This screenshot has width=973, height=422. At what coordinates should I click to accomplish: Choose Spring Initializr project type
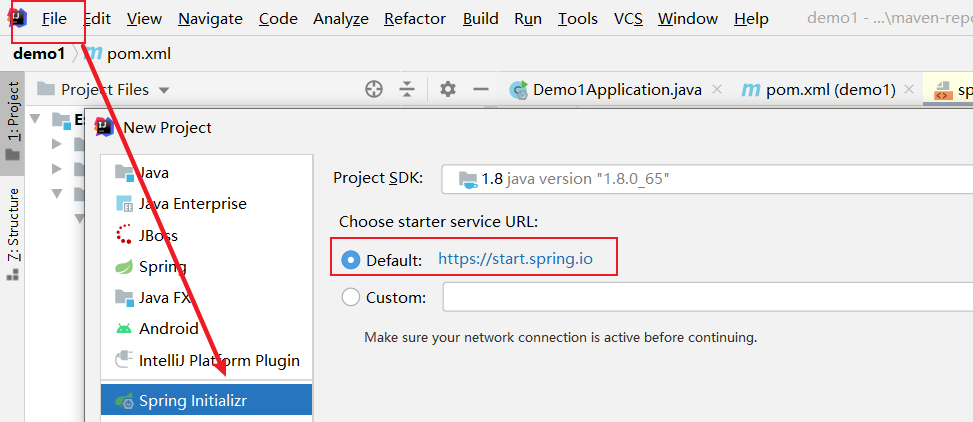point(192,401)
